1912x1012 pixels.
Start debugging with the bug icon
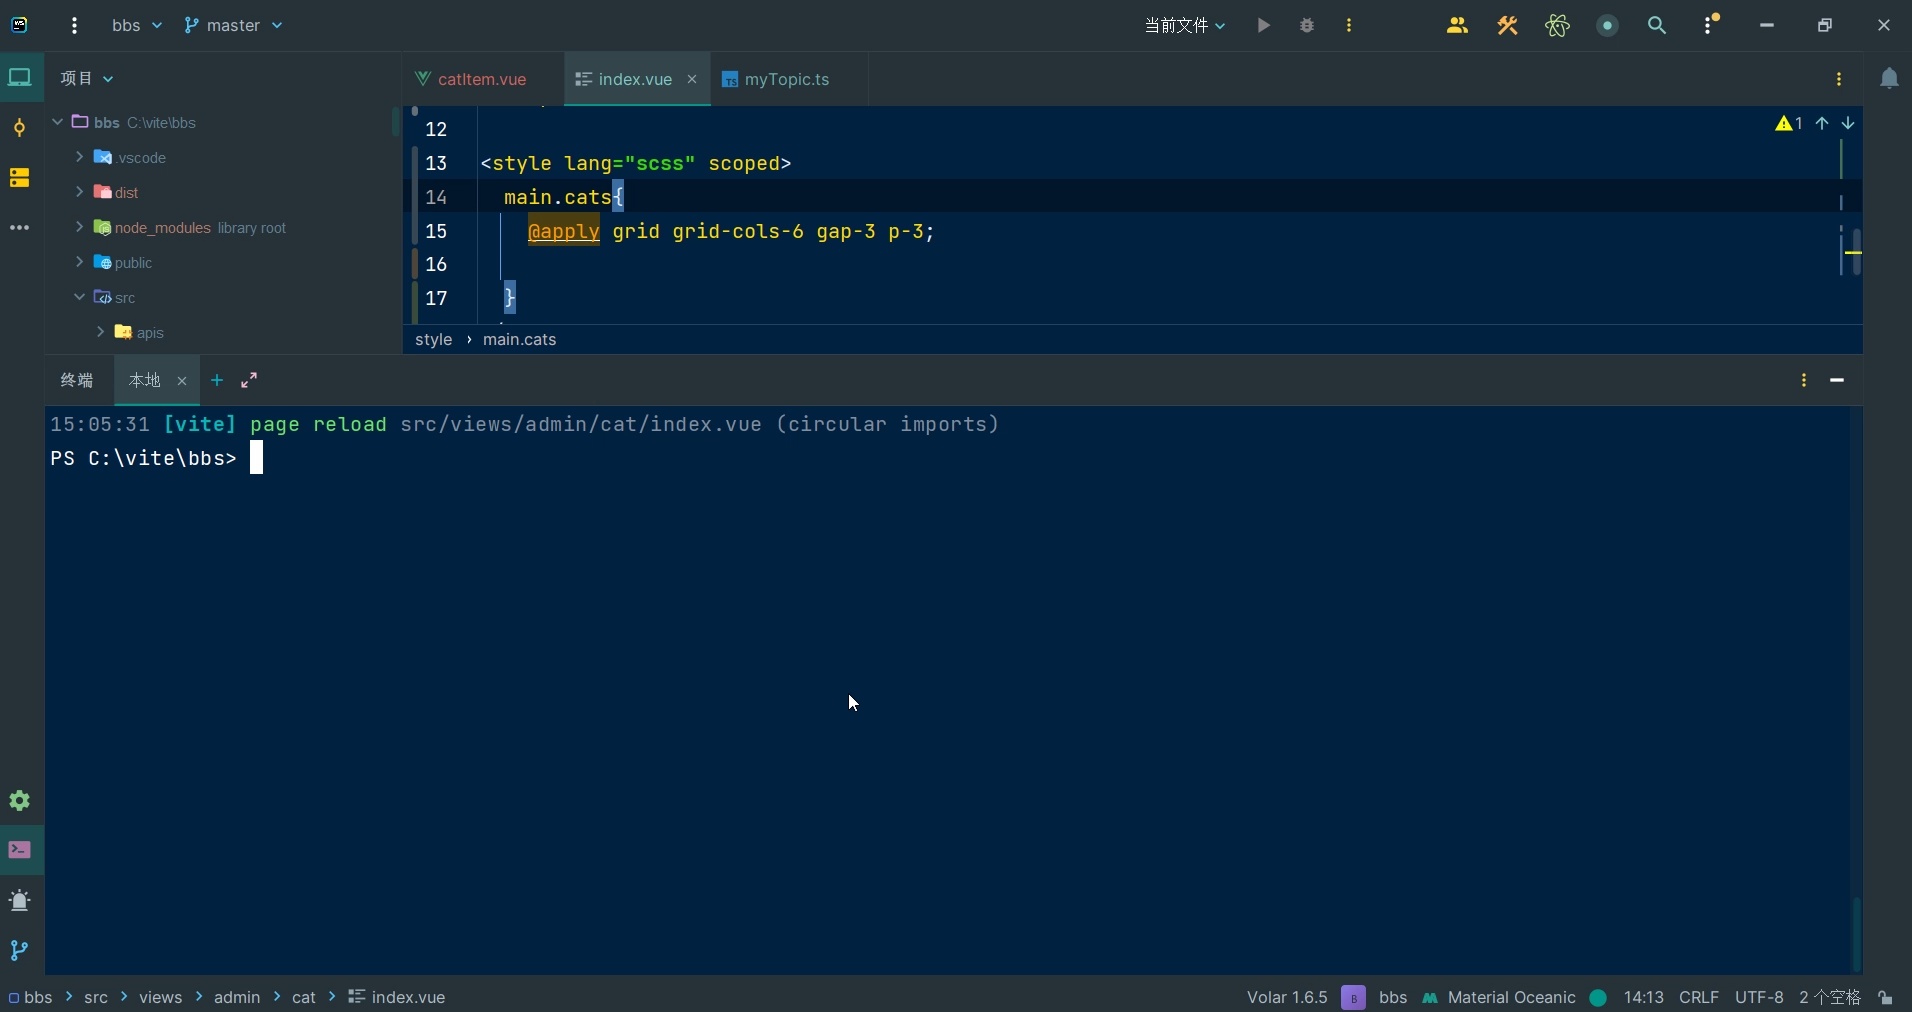pos(1306,25)
